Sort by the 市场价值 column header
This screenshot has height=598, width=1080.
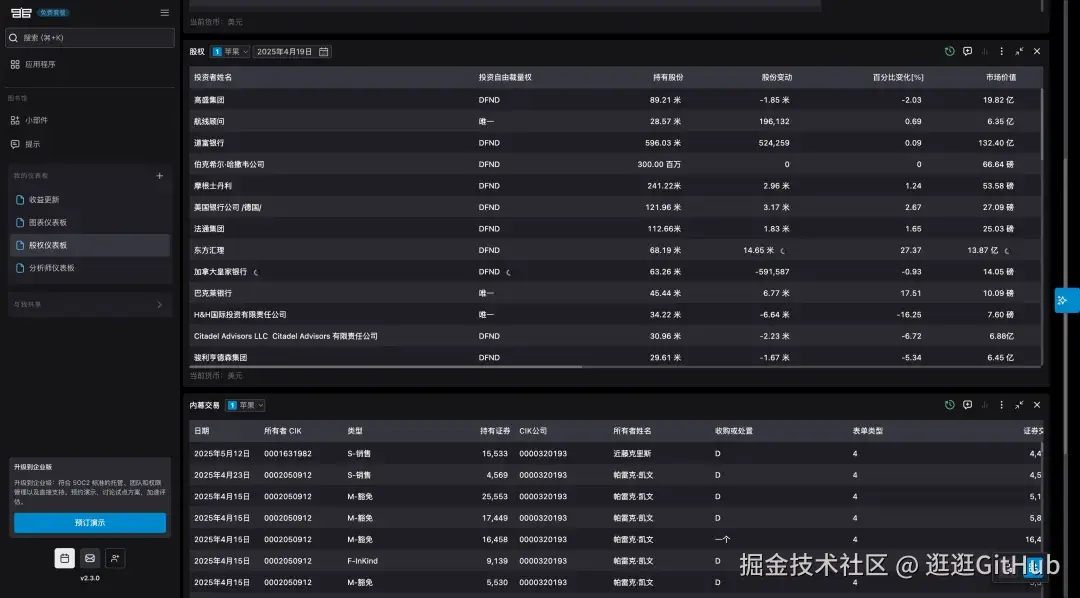1001,77
